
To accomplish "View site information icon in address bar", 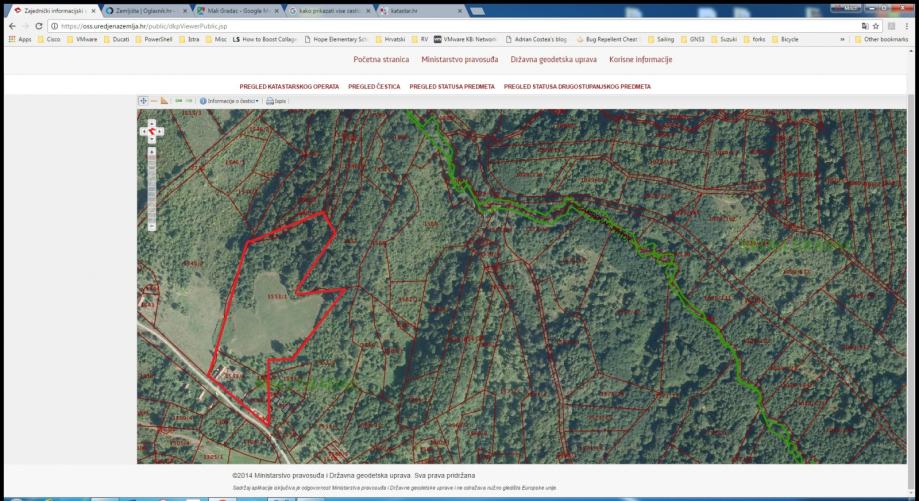I will tap(55, 26).
